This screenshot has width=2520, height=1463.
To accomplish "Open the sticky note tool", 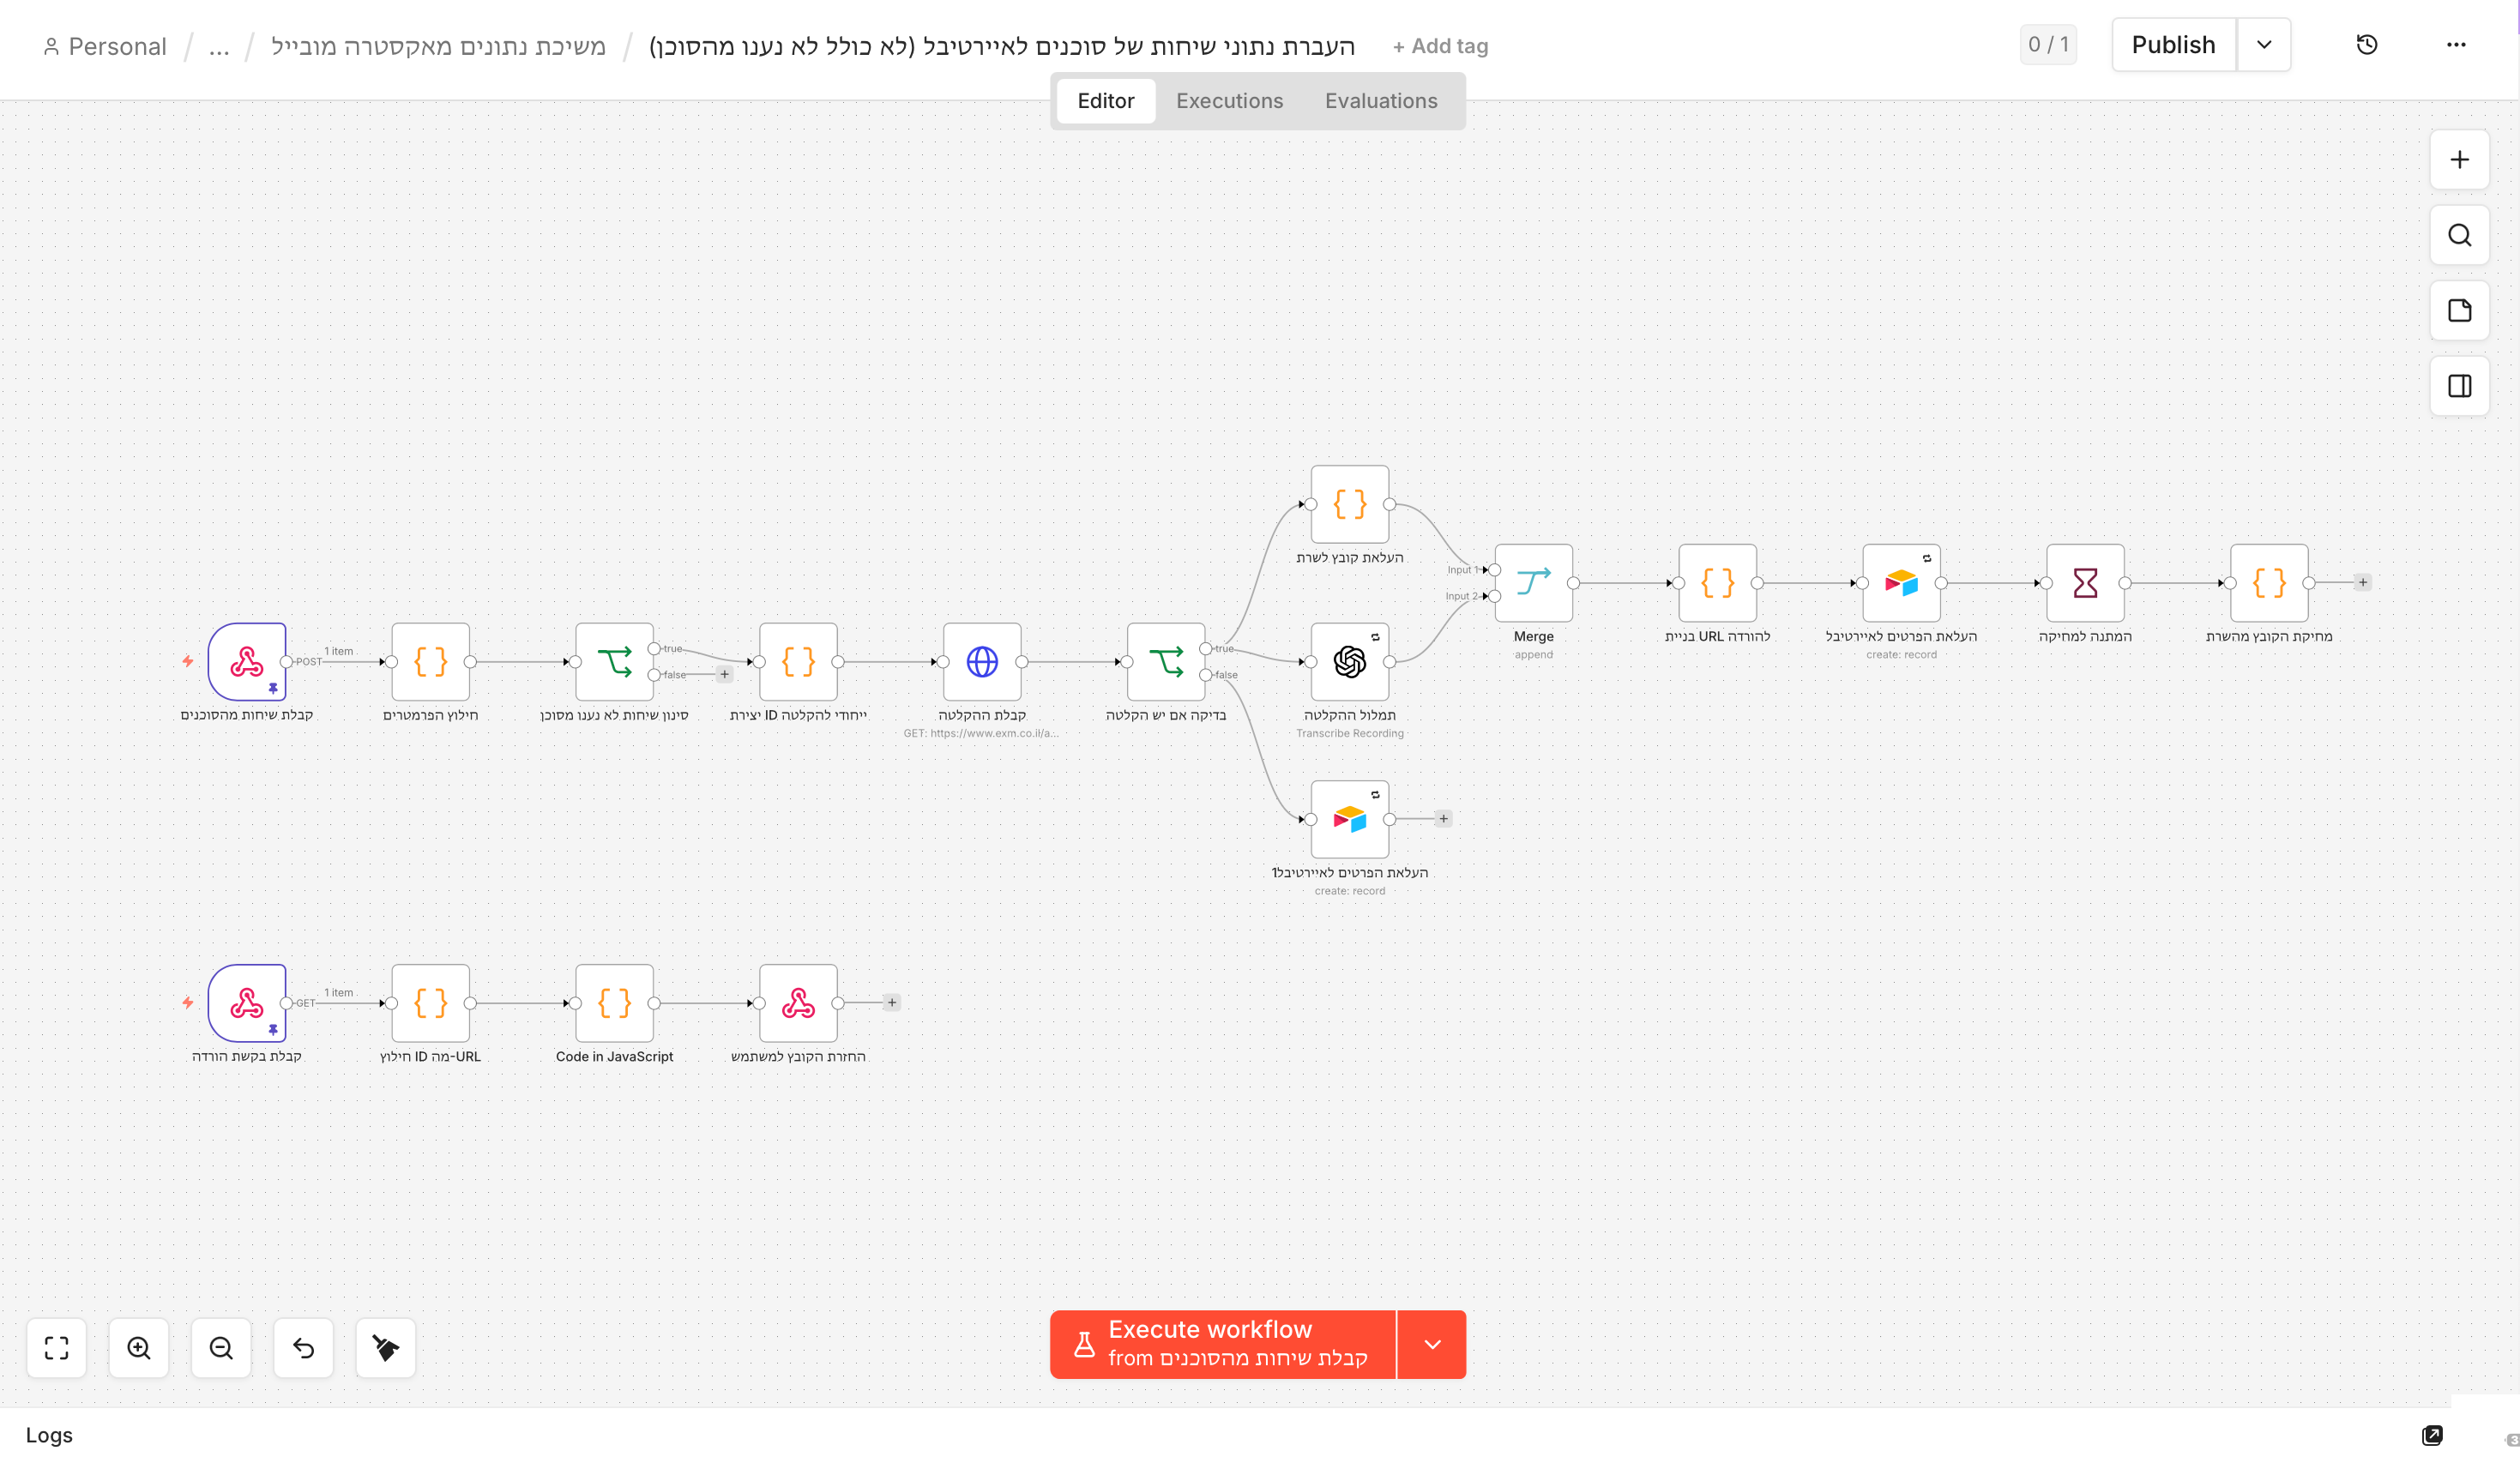I will [2458, 311].
